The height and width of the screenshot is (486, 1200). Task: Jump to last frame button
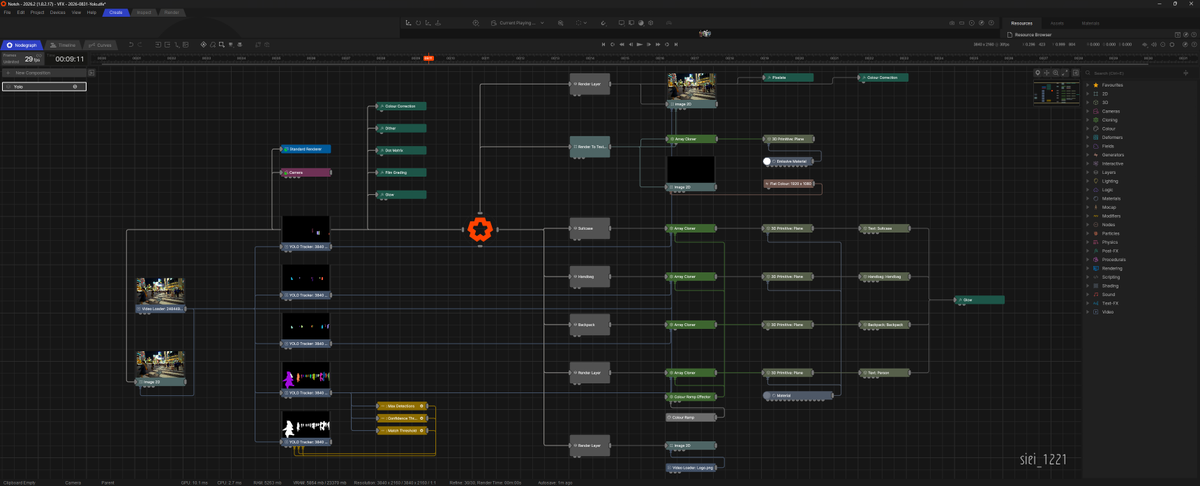676,45
